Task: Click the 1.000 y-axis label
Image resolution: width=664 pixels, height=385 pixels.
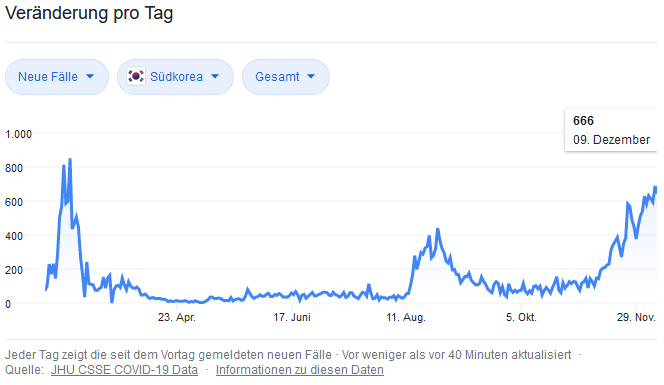Action: 18,134
